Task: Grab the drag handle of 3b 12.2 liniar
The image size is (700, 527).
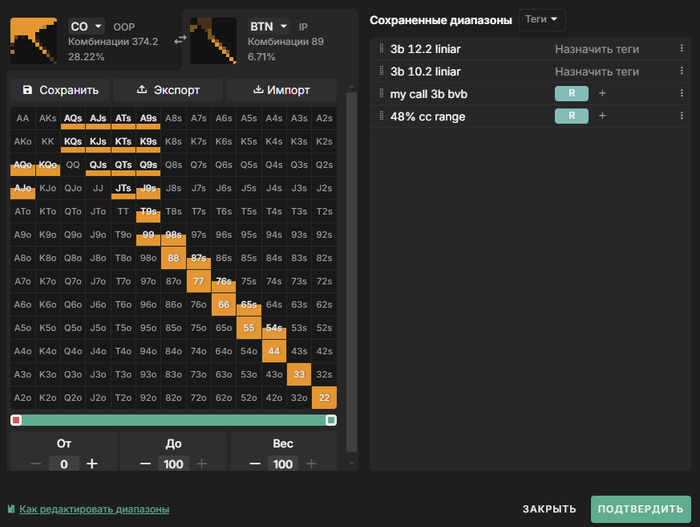Action: [381, 48]
